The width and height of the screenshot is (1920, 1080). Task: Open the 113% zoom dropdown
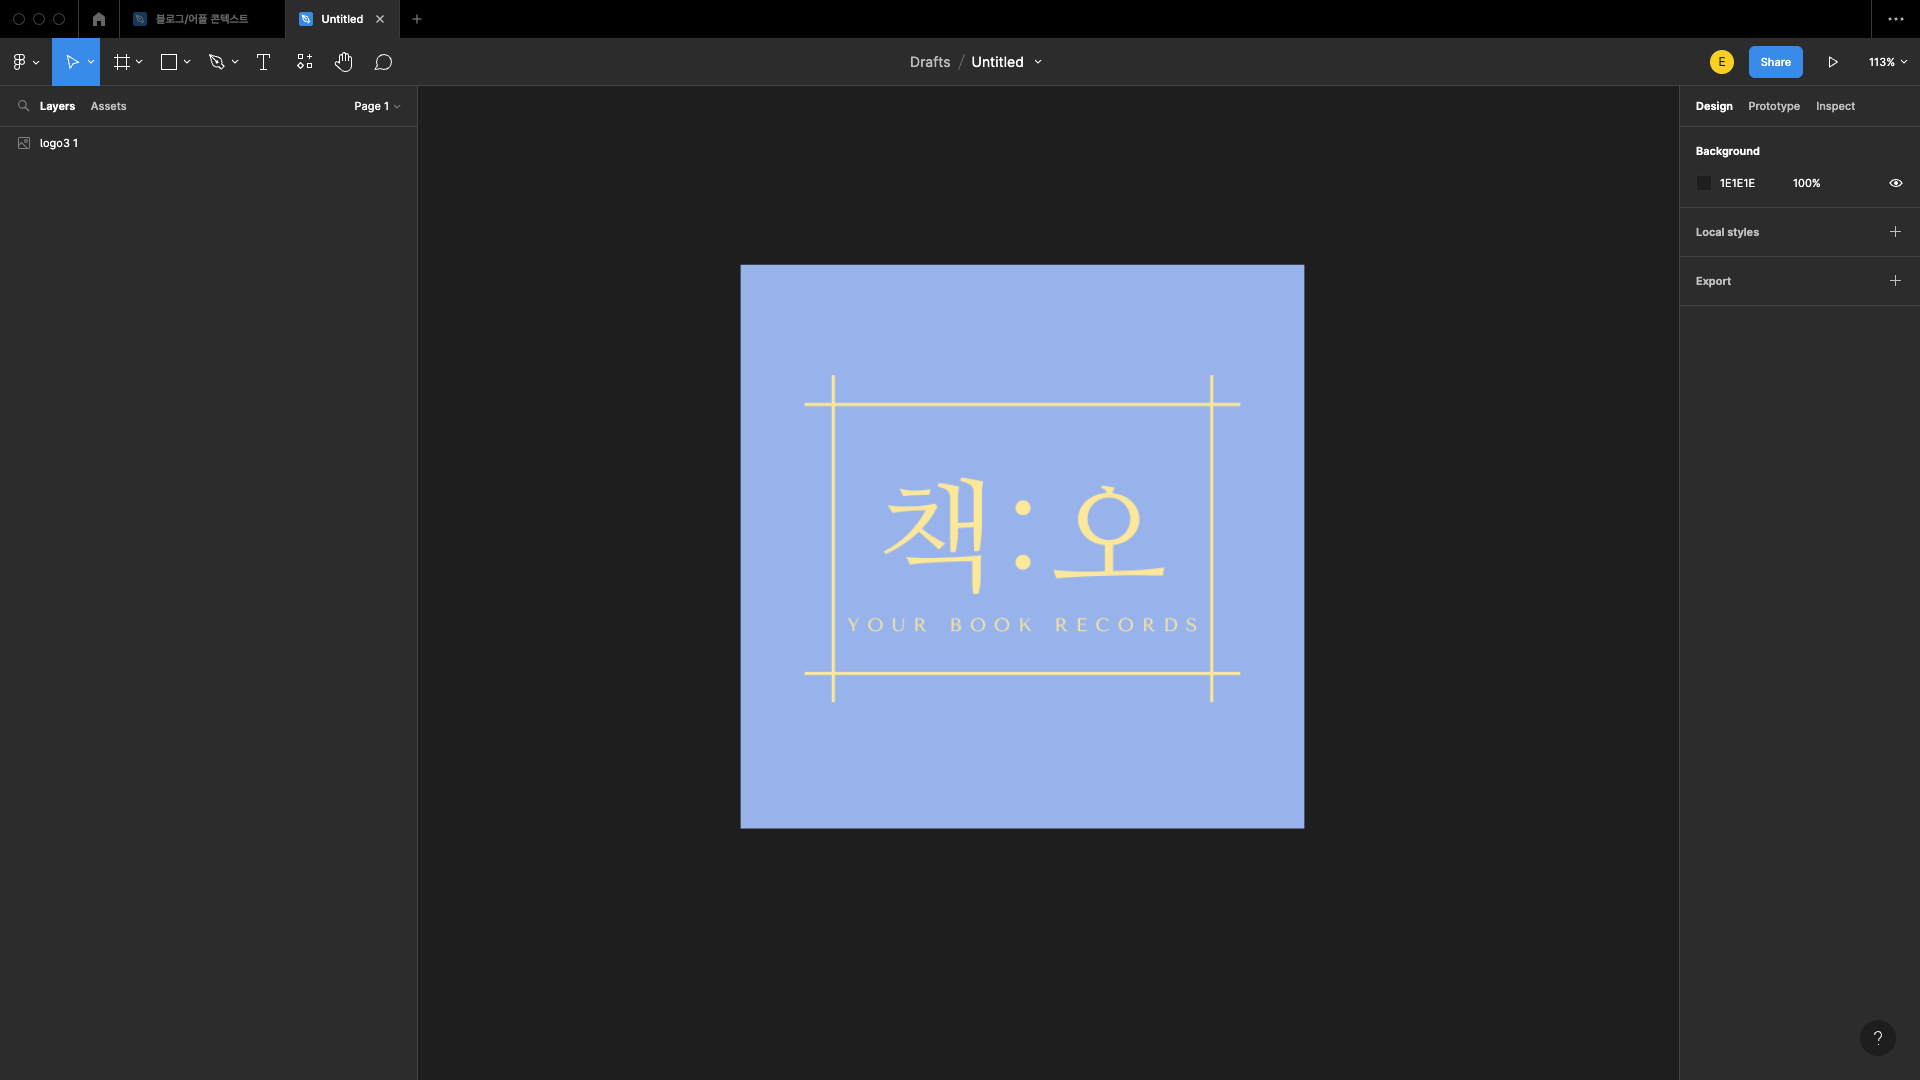click(1887, 62)
